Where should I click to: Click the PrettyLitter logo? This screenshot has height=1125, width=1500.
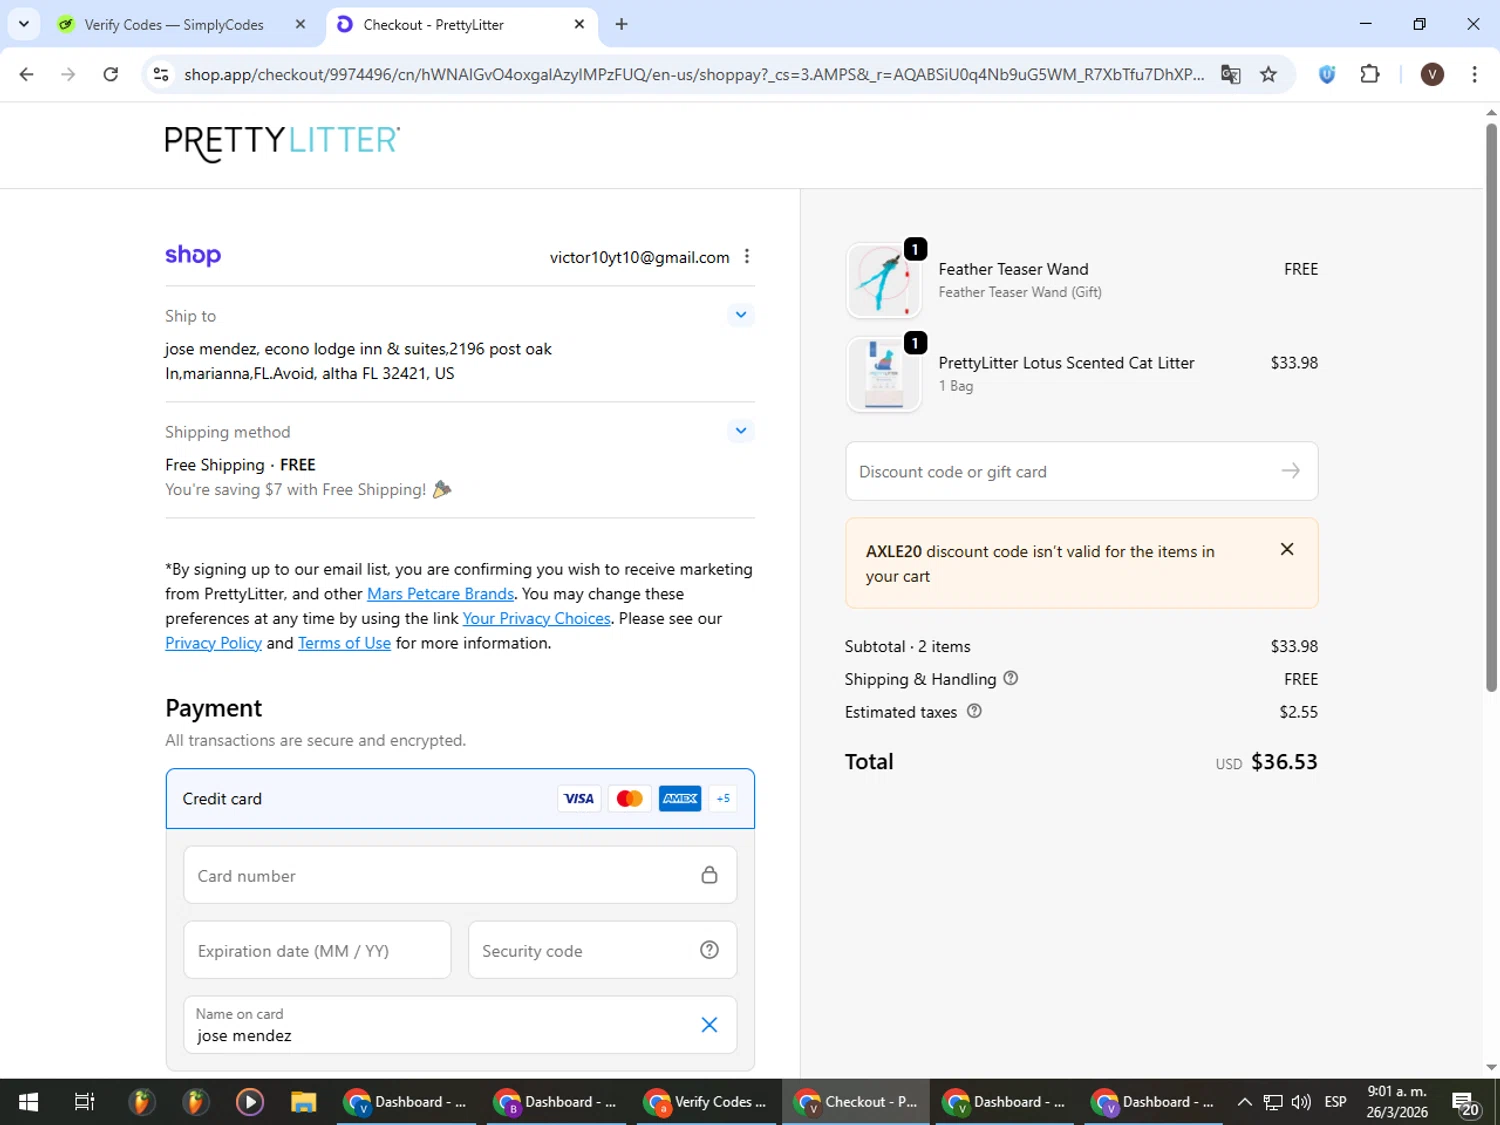tap(282, 143)
